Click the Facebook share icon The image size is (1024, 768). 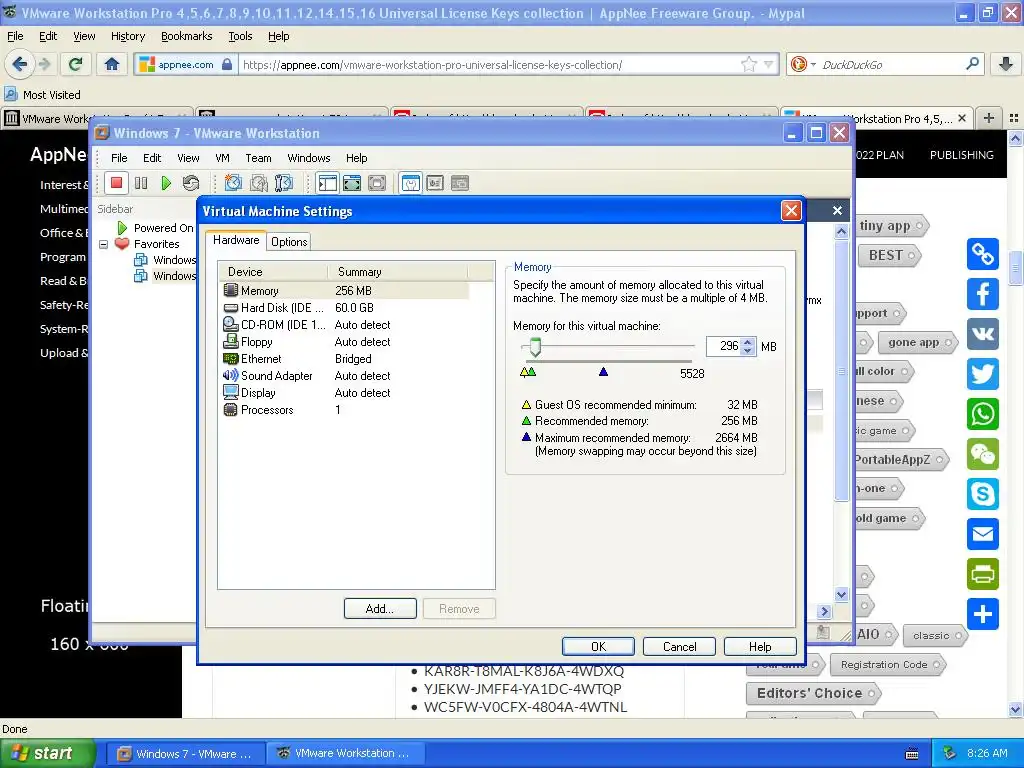(983, 295)
